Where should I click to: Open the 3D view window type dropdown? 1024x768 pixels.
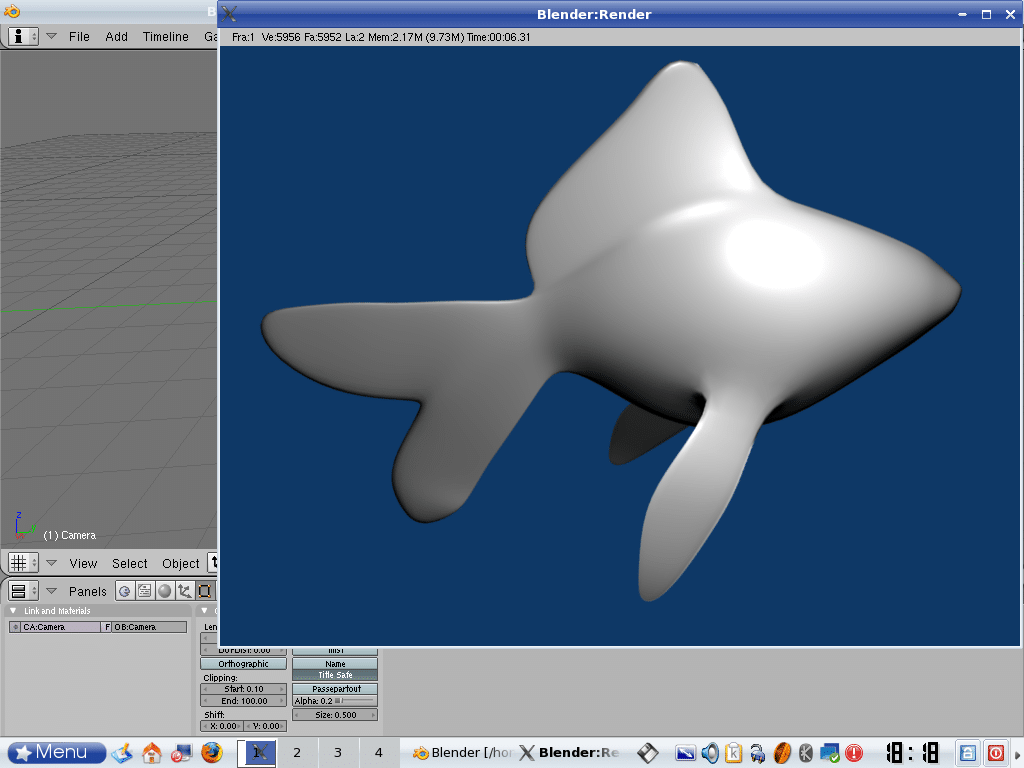tap(24, 563)
